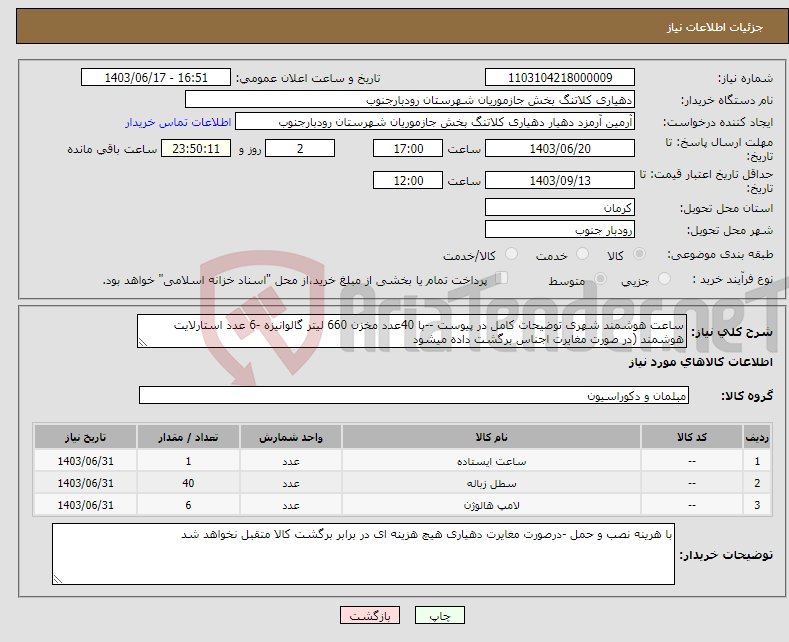Click the واحد شمارش column header

point(291,437)
